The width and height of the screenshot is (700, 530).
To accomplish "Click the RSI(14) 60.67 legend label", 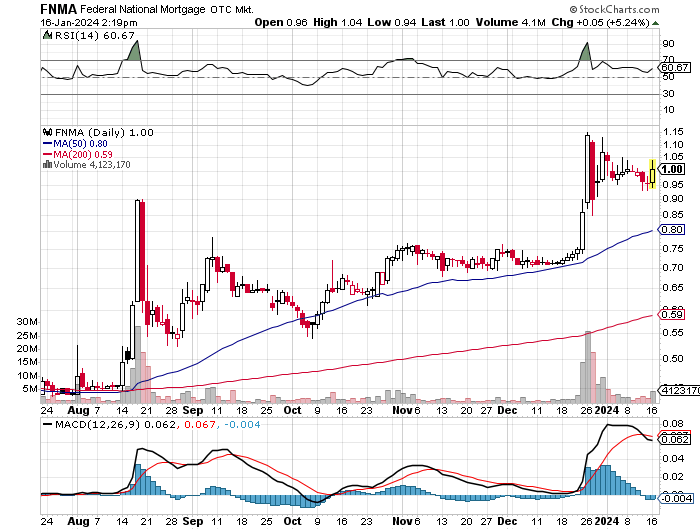I will pos(95,35).
